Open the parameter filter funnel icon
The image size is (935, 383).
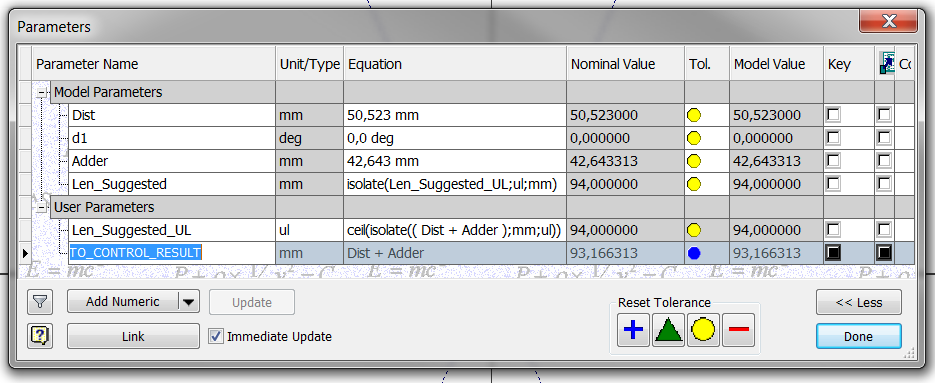tap(39, 302)
